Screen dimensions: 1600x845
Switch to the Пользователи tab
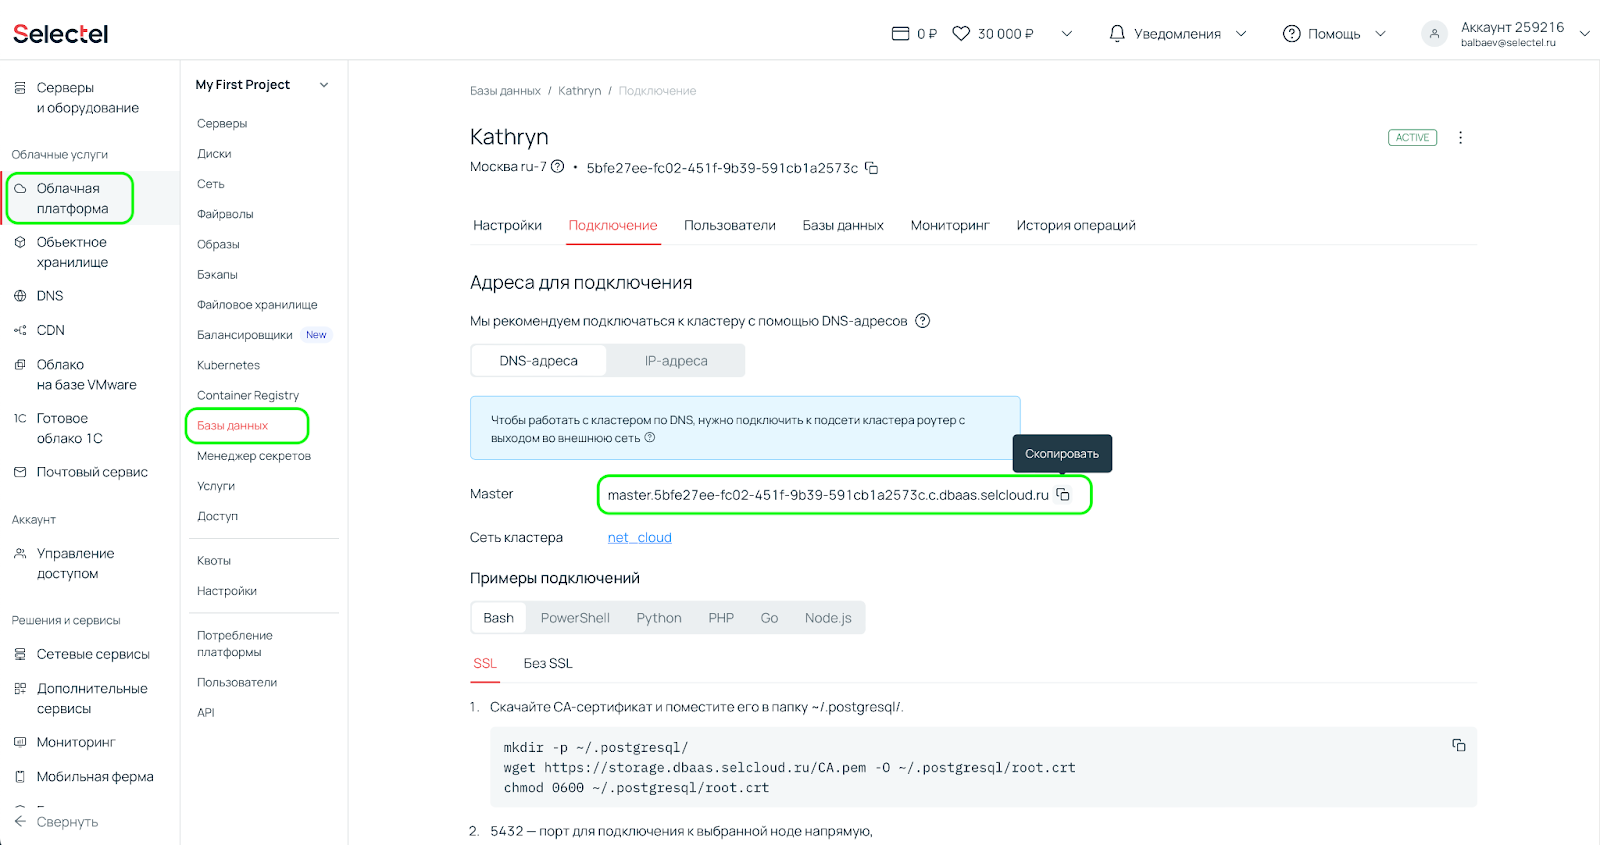click(730, 226)
